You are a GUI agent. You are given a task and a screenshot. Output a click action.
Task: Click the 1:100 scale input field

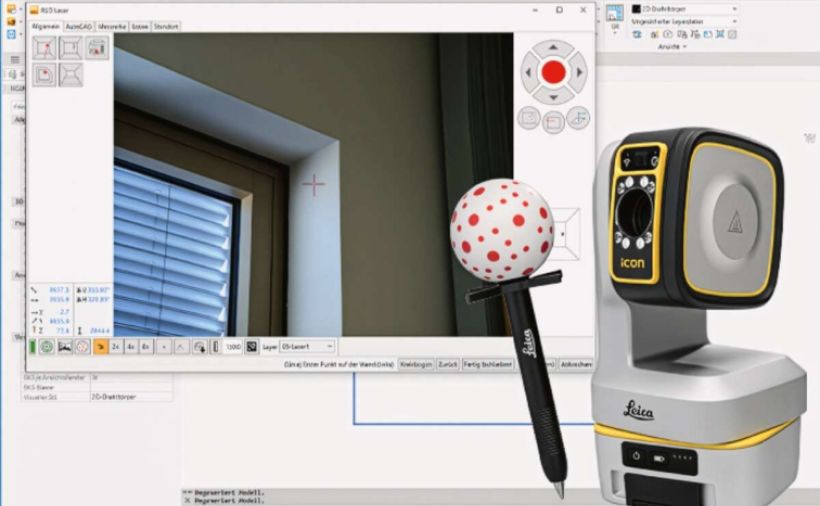point(232,346)
